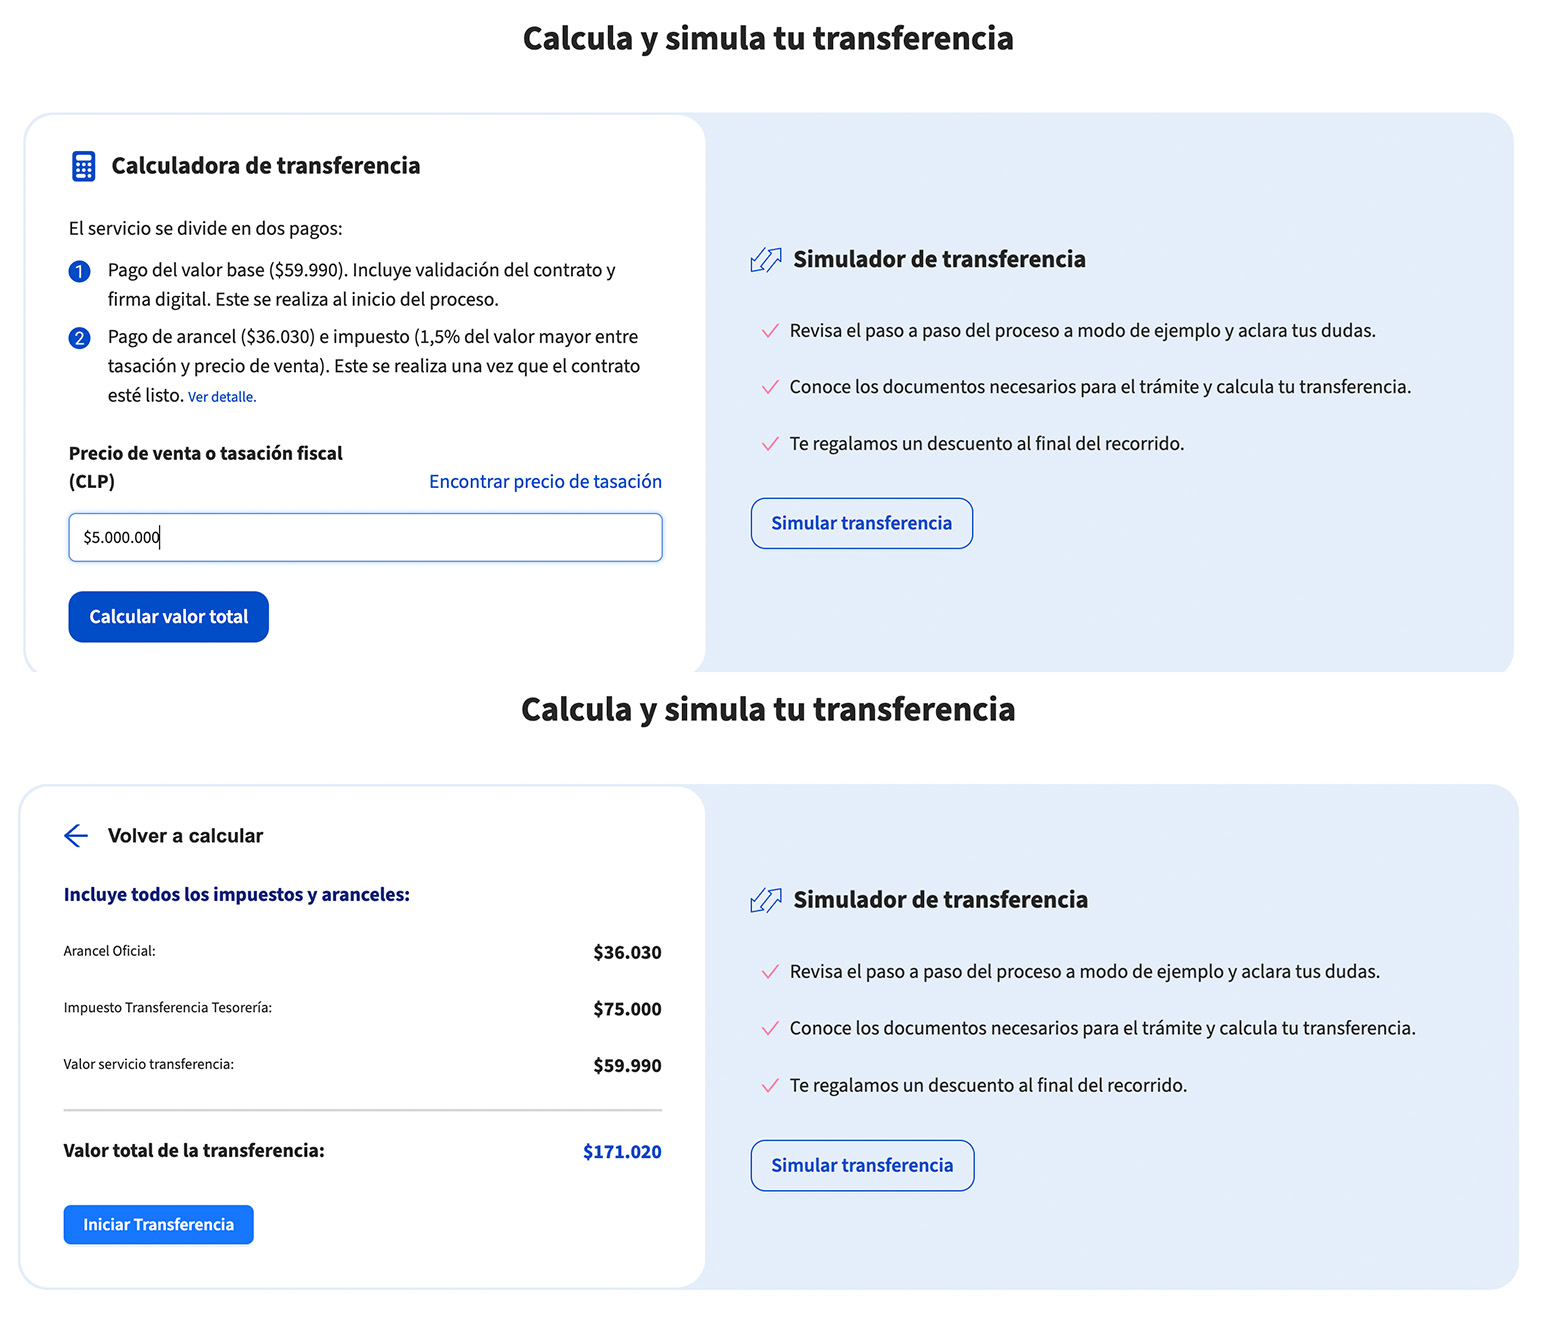The height and width of the screenshot is (1318, 1542).
Task: Click the pencil icon next to bottom "Simulador de transferencia"
Action: [x=765, y=899]
